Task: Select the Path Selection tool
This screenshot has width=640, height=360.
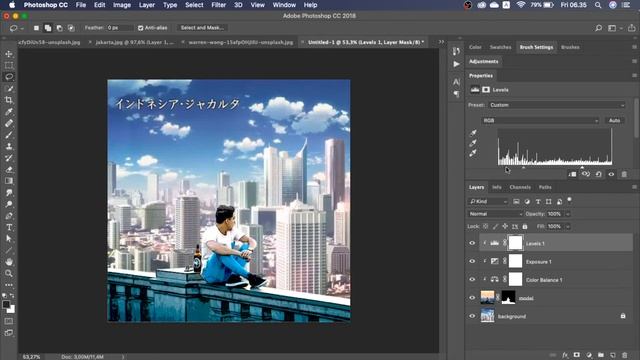Action: 9,239
